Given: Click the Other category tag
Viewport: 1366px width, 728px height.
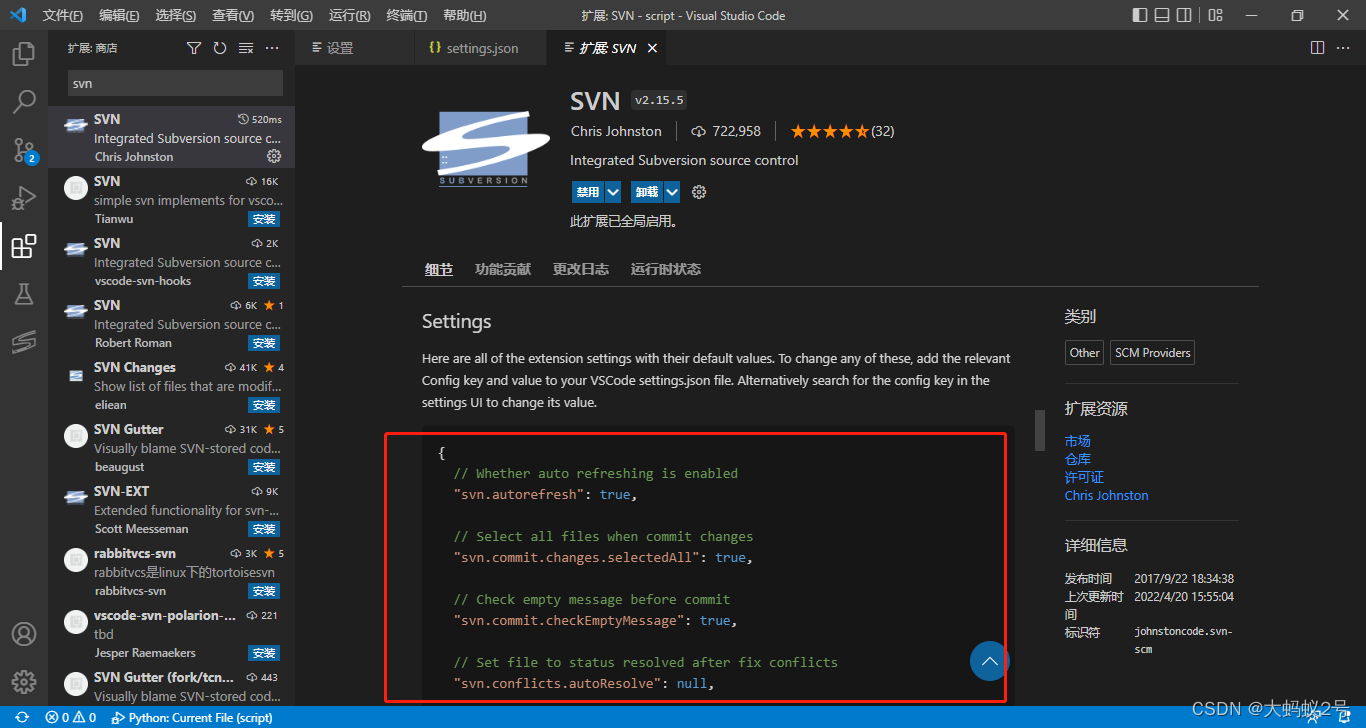Looking at the screenshot, I should pos(1085,352).
